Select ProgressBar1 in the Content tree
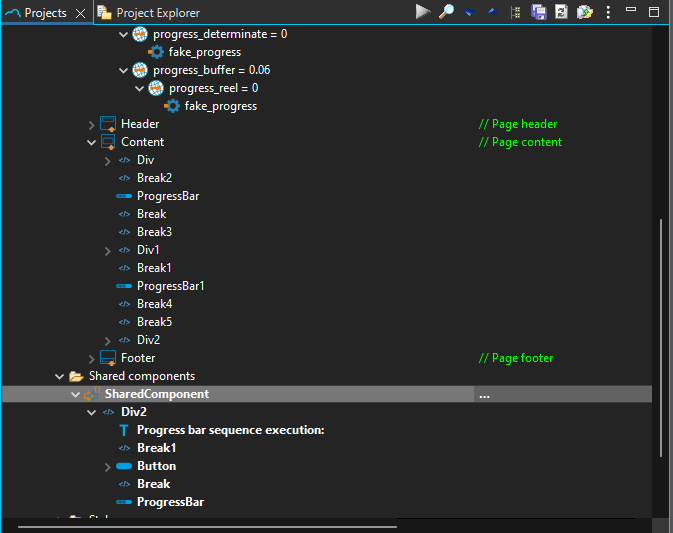 pos(170,286)
